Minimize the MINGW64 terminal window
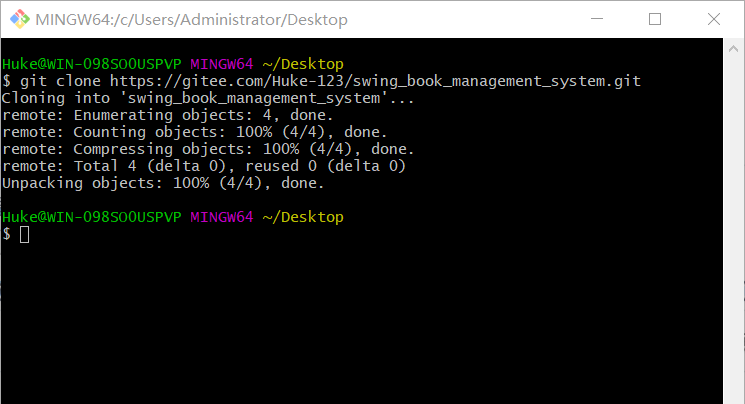Viewport: 745px width, 404px height. click(597, 19)
